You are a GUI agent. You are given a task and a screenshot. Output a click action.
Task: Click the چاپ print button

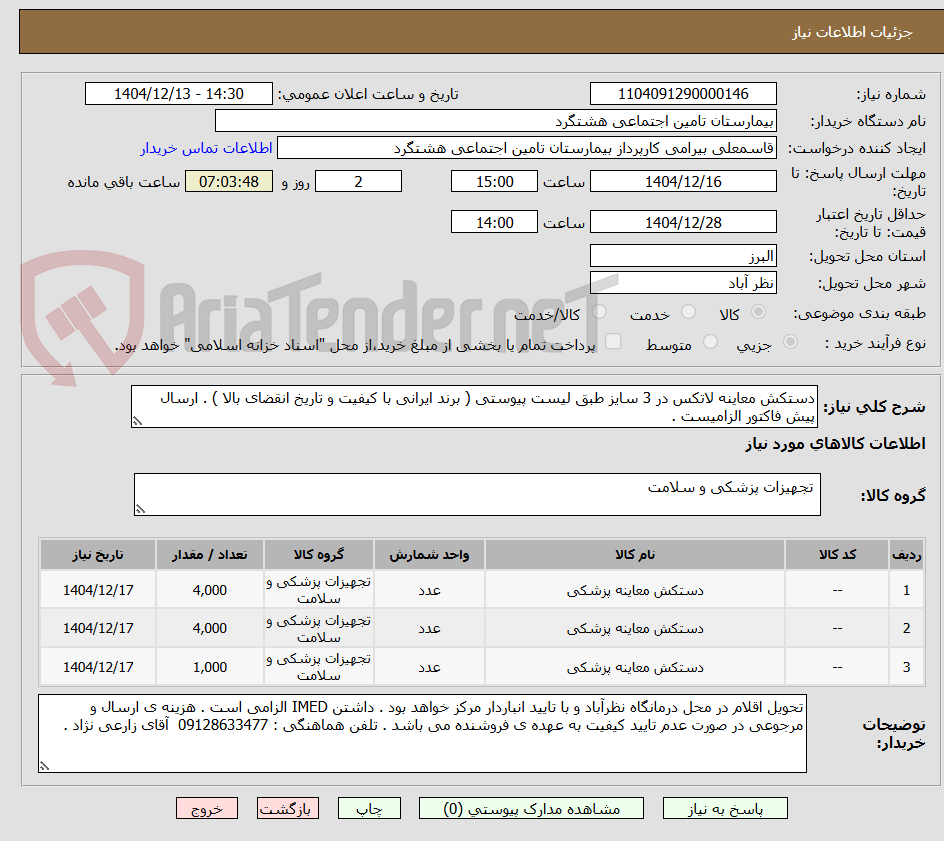coord(369,808)
